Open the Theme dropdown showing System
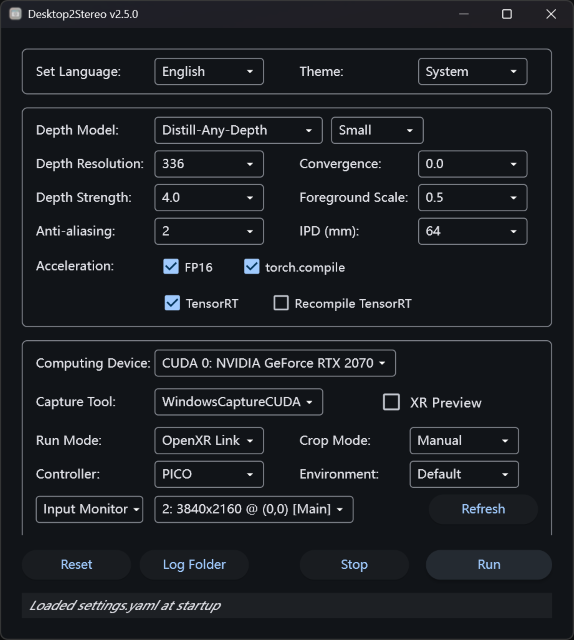The height and width of the screenshot is (640, 574). (x=472, y=72)
